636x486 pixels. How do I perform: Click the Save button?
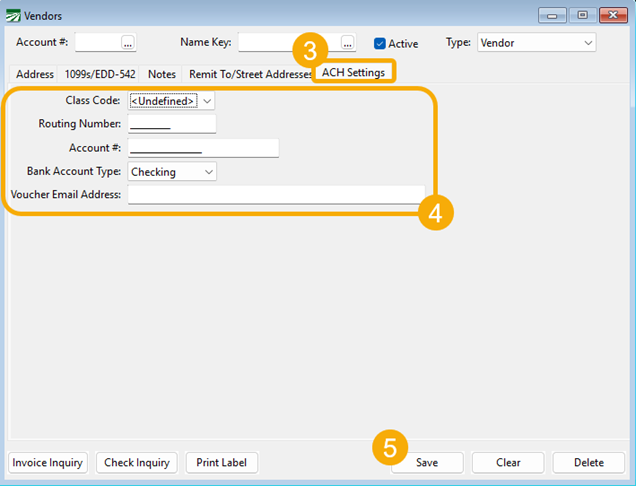click(427, 462)
